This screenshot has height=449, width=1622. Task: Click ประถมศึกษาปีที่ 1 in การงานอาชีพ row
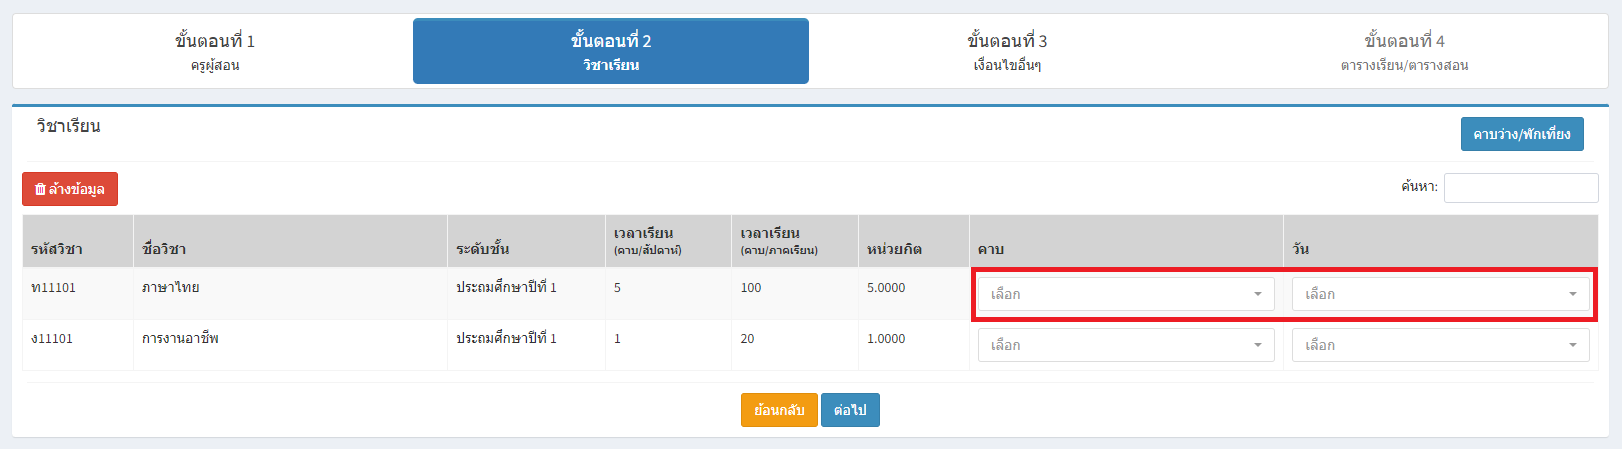[x=506, y=339]
